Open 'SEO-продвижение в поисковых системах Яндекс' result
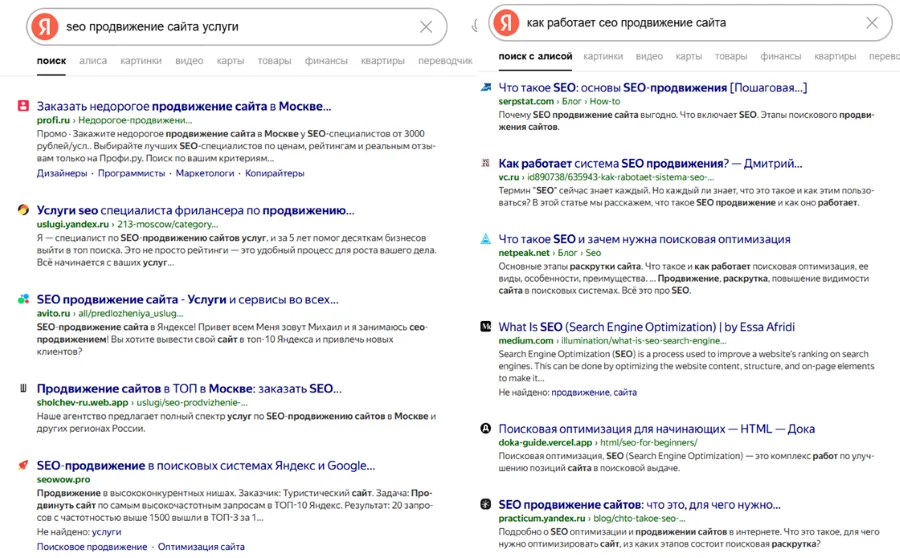The width and height of the screenshot is (900, 558). [206, 466]
